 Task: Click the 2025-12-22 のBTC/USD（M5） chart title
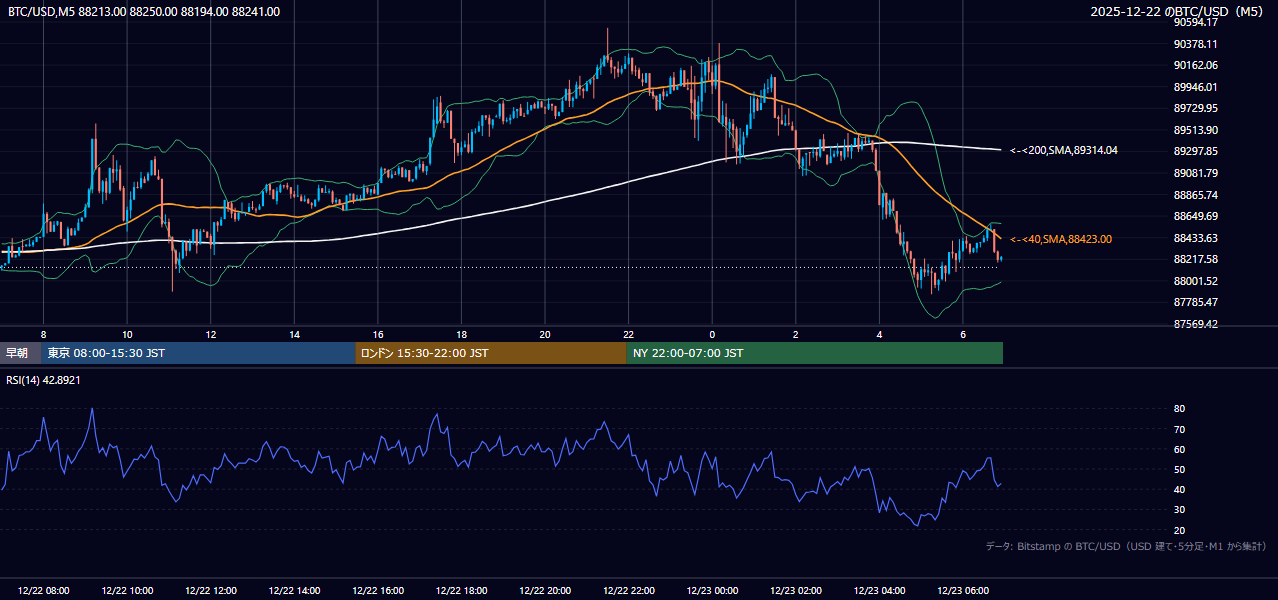tap(1178, 11)
